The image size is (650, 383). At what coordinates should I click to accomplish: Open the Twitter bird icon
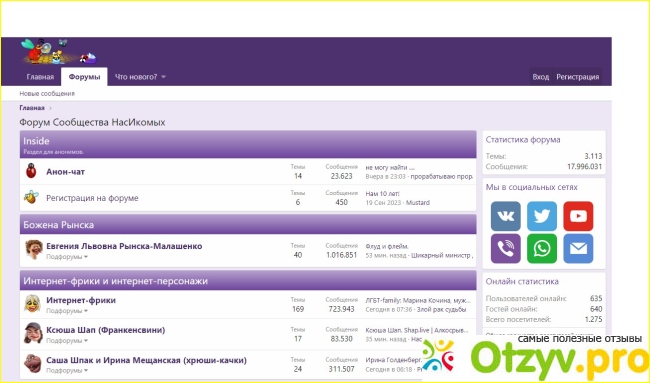pos(542,216)
